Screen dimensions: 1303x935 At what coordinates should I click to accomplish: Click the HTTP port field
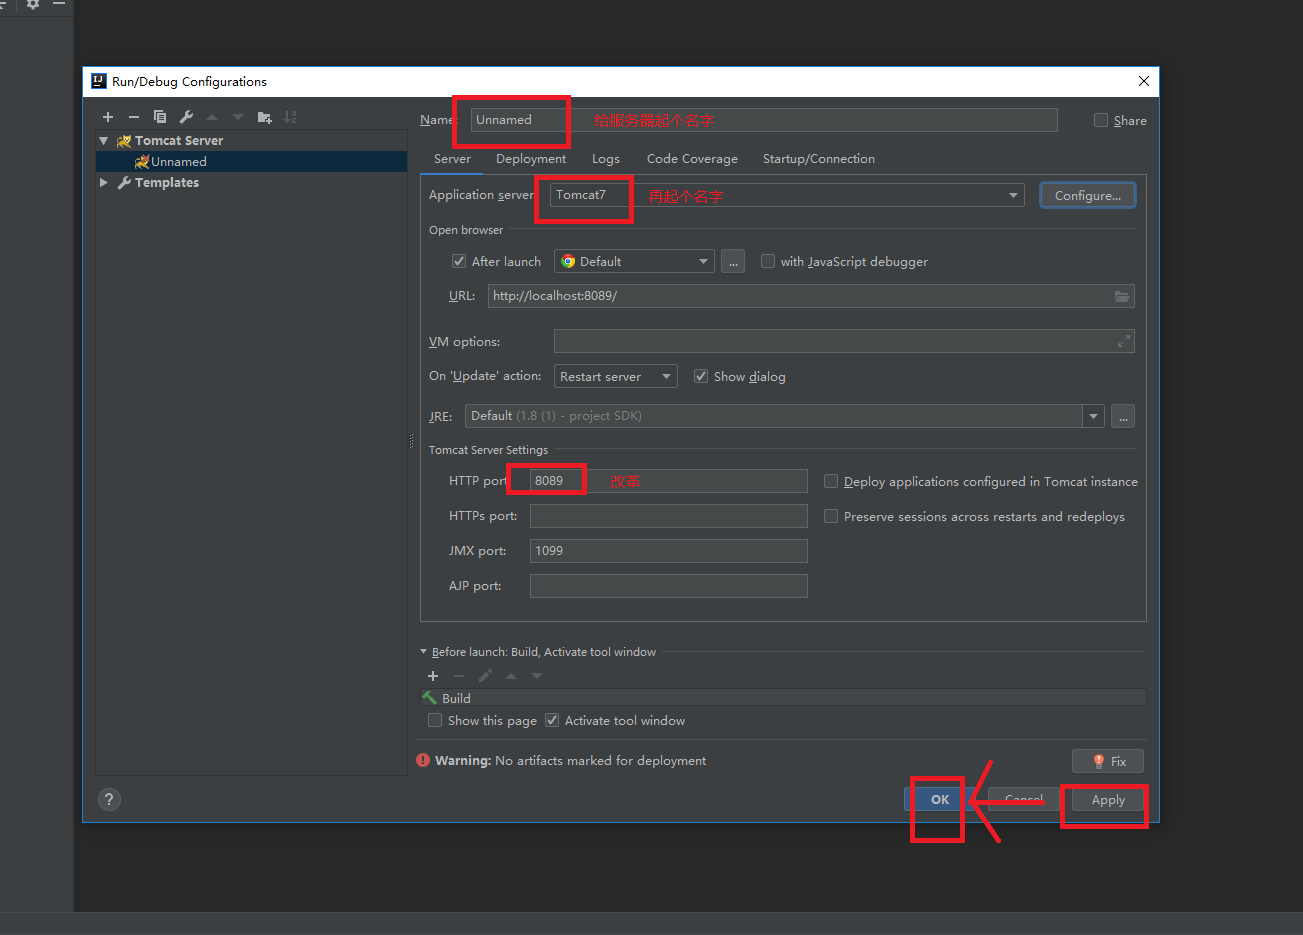click(x=668, y=481)
